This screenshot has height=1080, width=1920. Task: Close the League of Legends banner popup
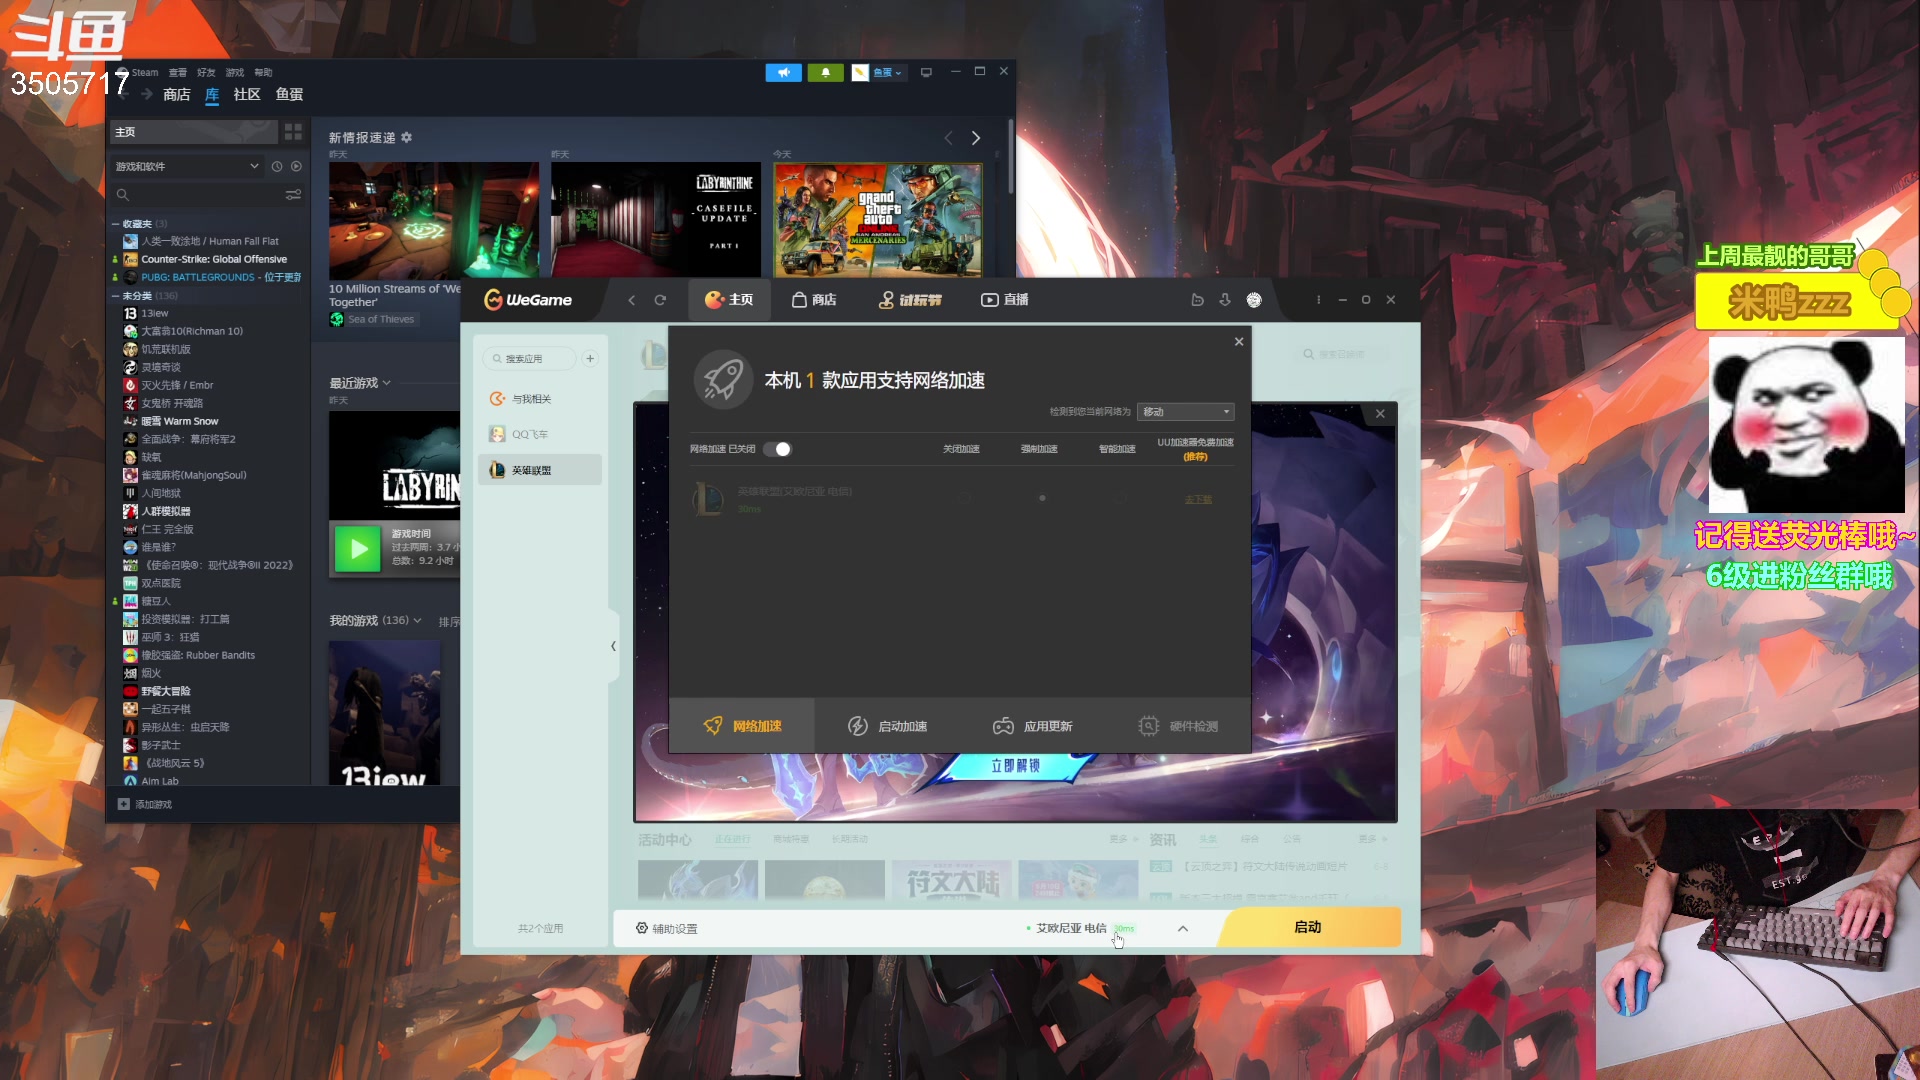[x=1380, y=414]
